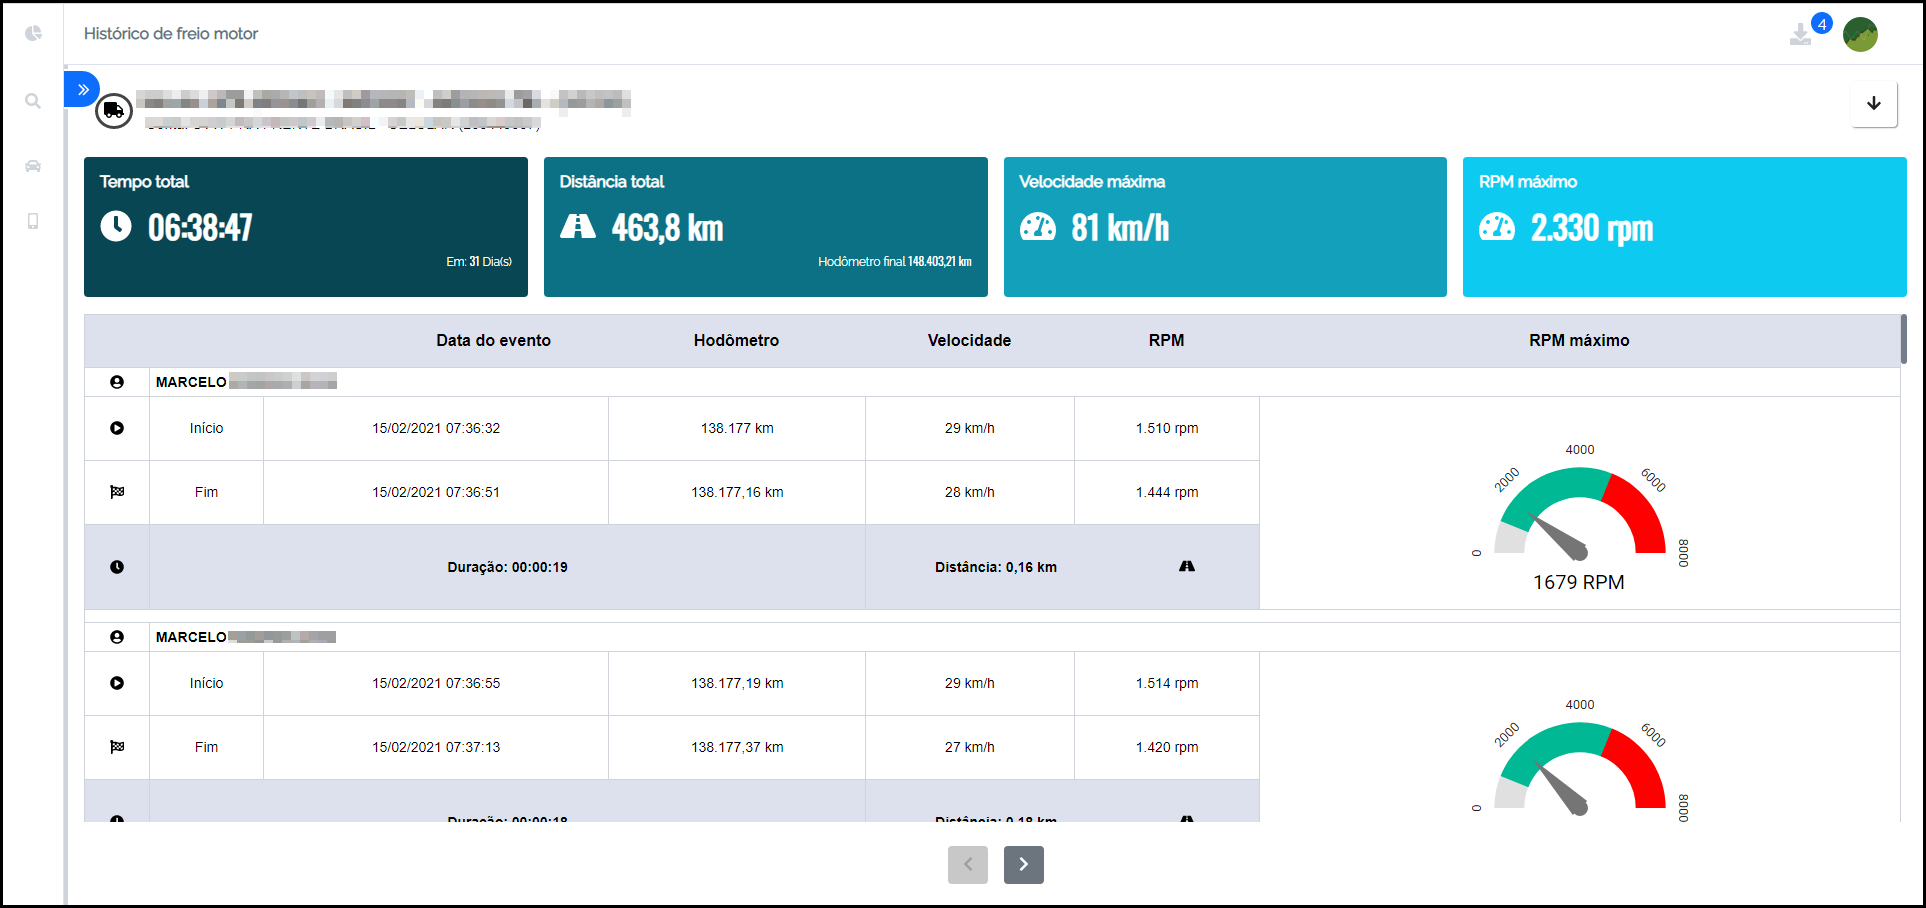The image size is (1926, 908).
Task: Select Duração: 00:00:19 text
Action: click(507, 567)
